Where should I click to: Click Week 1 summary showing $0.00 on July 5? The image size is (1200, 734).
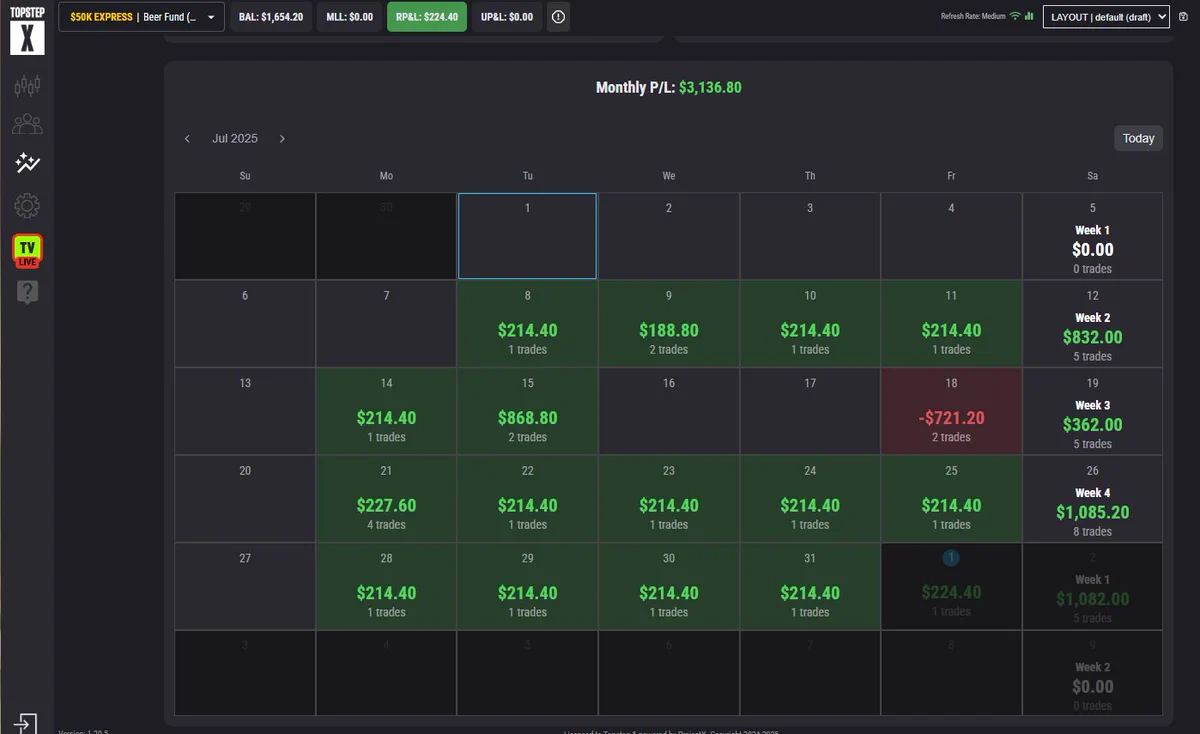[x=1092, y=236]
